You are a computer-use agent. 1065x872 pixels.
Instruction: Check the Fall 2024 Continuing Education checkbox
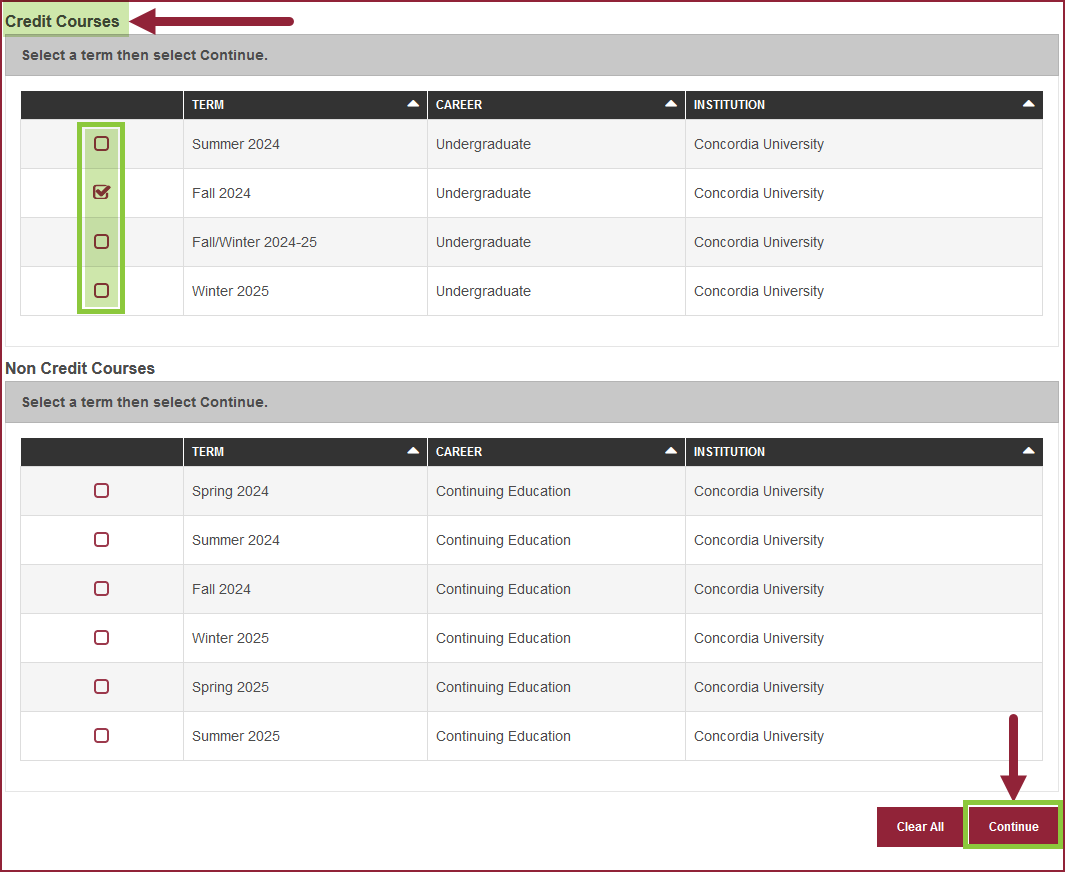(101, 588)
